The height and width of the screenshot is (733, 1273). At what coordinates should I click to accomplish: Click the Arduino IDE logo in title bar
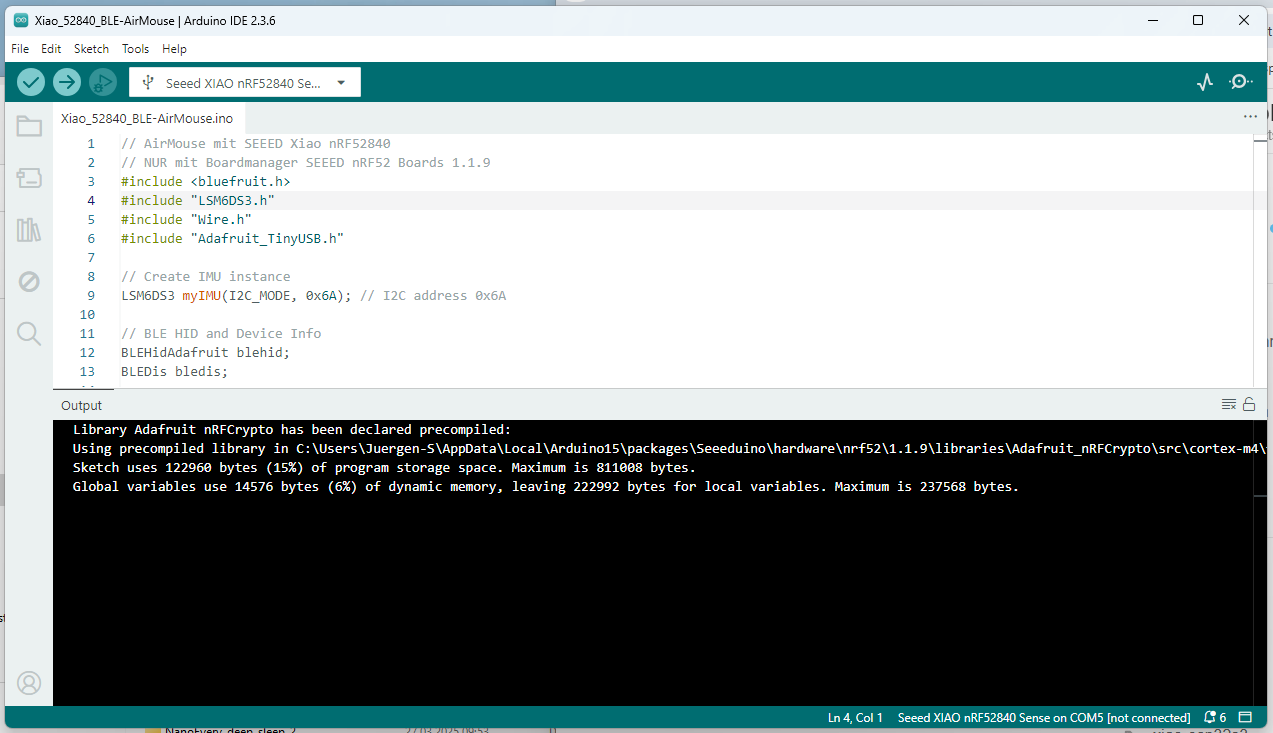tap(21, 20)
